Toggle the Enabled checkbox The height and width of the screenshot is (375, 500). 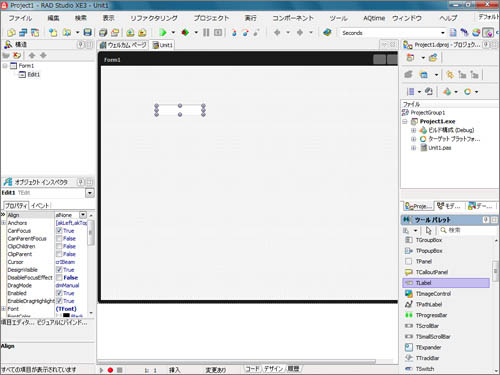[59, 293]
